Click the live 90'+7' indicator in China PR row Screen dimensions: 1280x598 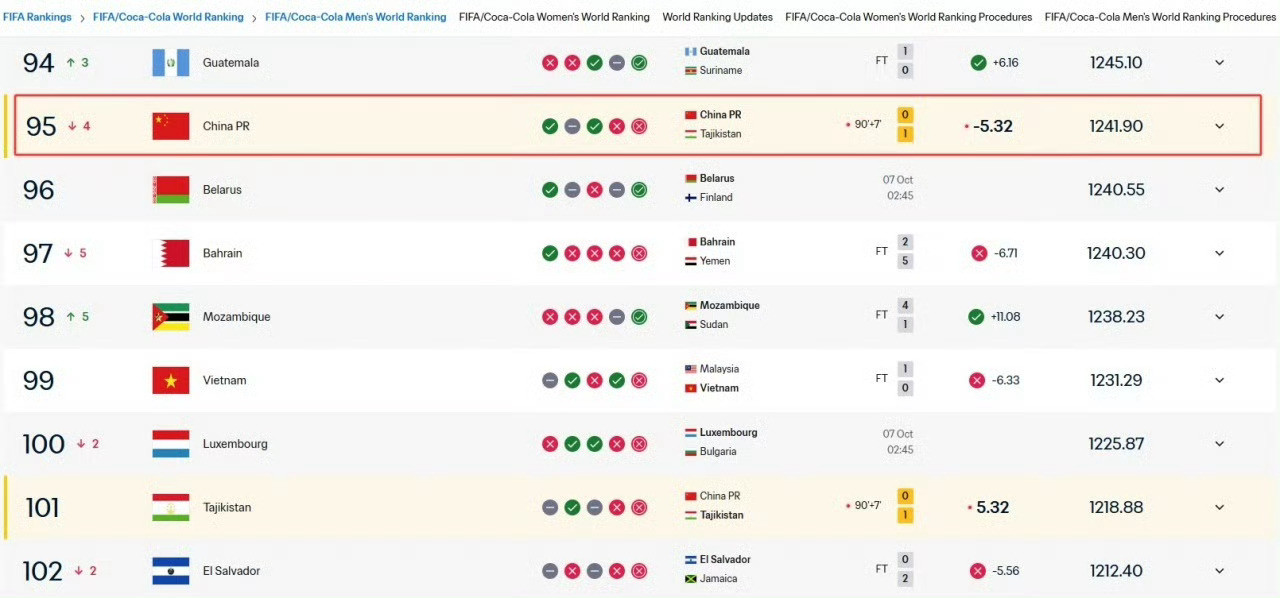864,125
